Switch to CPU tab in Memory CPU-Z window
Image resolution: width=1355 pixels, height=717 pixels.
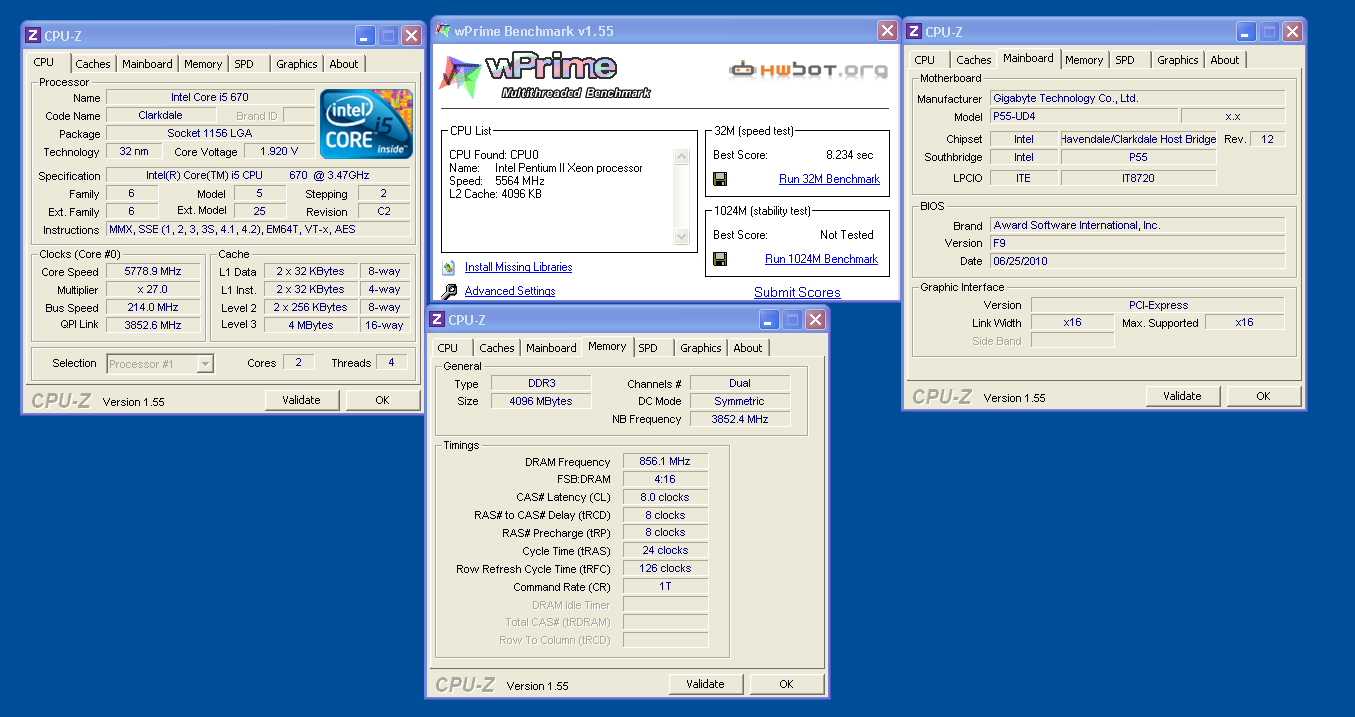(448, 348)
